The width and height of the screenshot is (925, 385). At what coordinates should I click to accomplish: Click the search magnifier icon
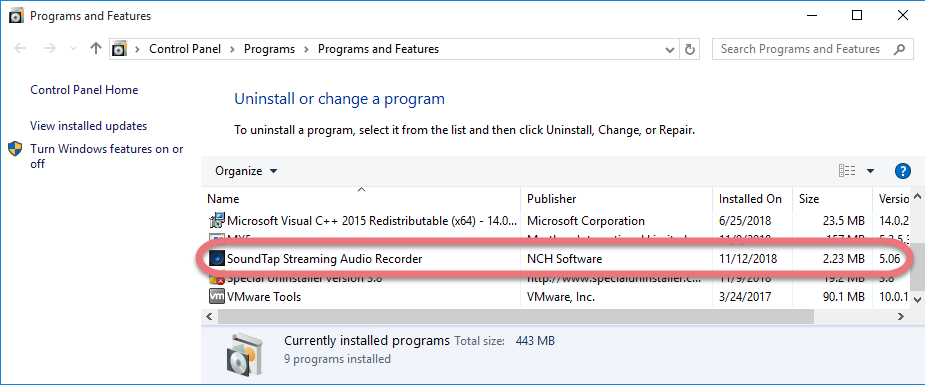tap(900, 49)
